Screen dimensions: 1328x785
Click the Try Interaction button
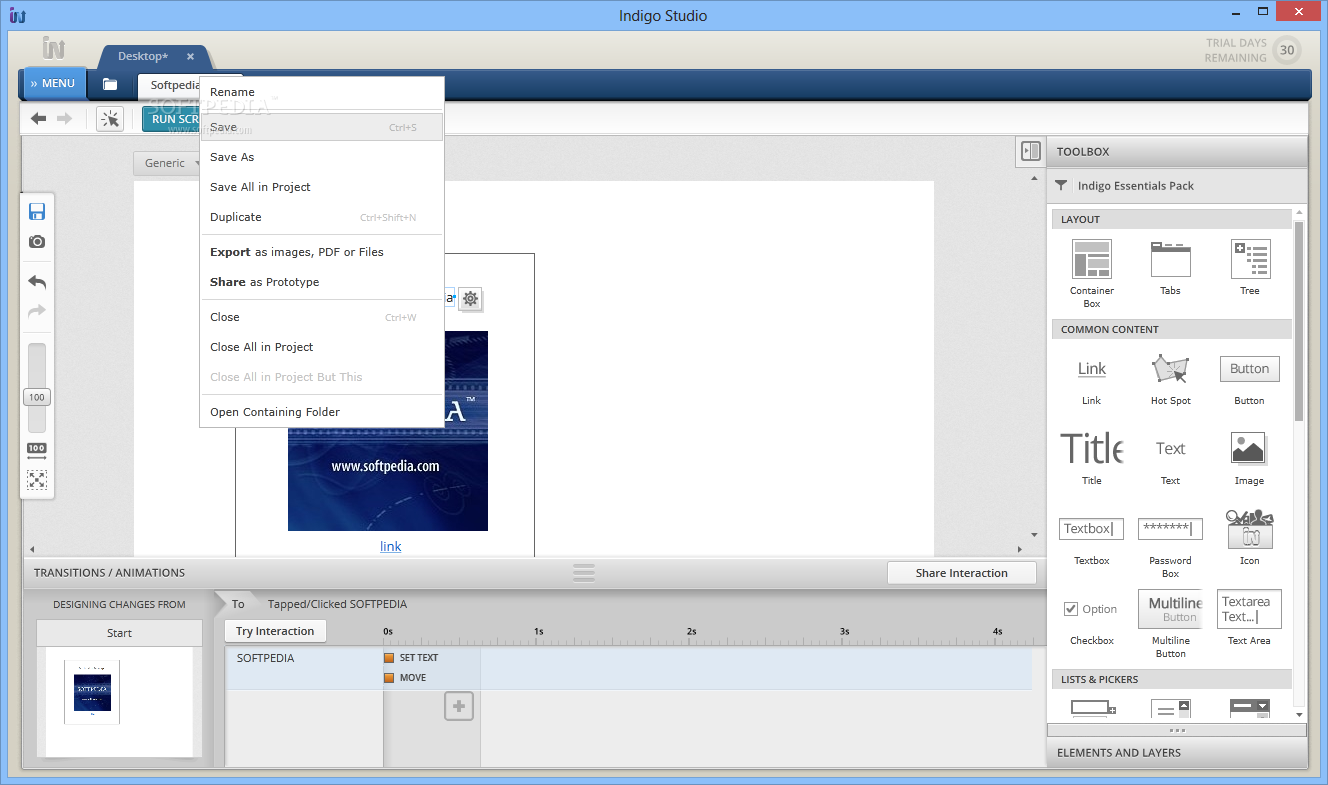tap(275, 631)
